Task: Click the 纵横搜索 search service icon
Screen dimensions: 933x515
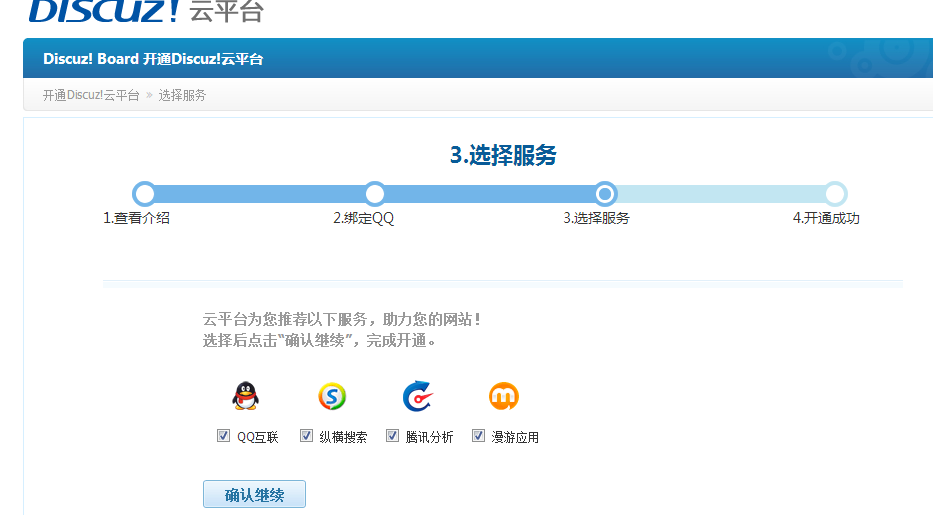Action: (x=332, y=396)
